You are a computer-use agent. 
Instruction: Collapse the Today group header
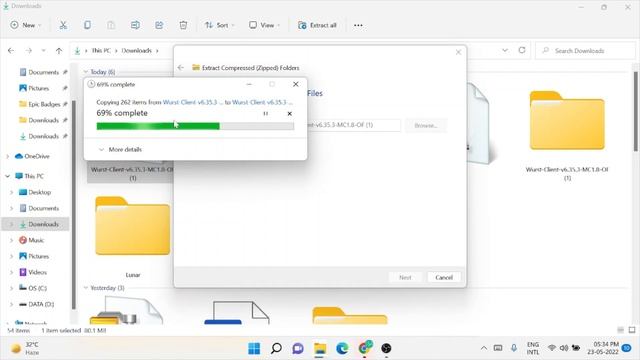(x=86, y=72)
